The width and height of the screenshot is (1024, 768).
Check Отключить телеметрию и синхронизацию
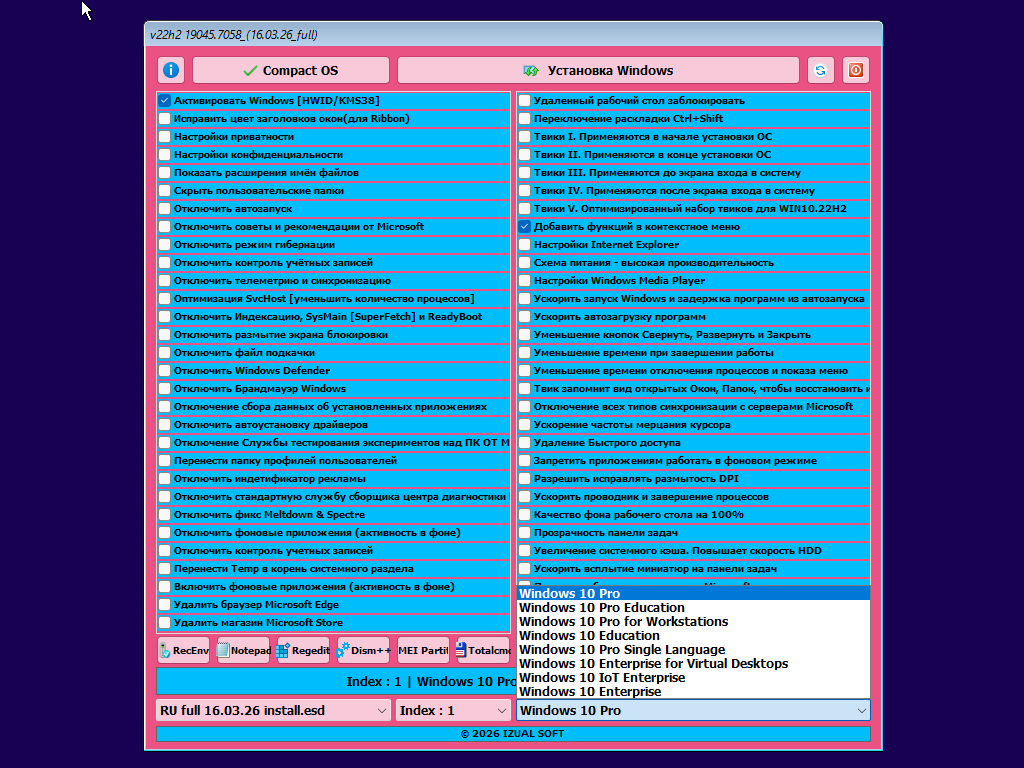[x=165, y=281]
